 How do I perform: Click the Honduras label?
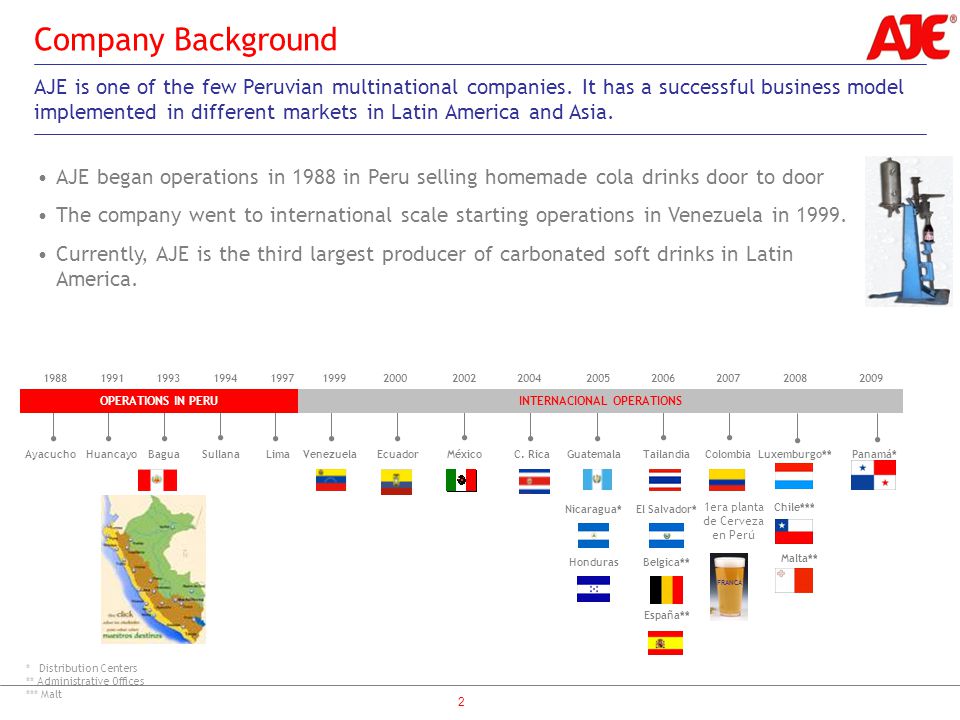[593, 562]
